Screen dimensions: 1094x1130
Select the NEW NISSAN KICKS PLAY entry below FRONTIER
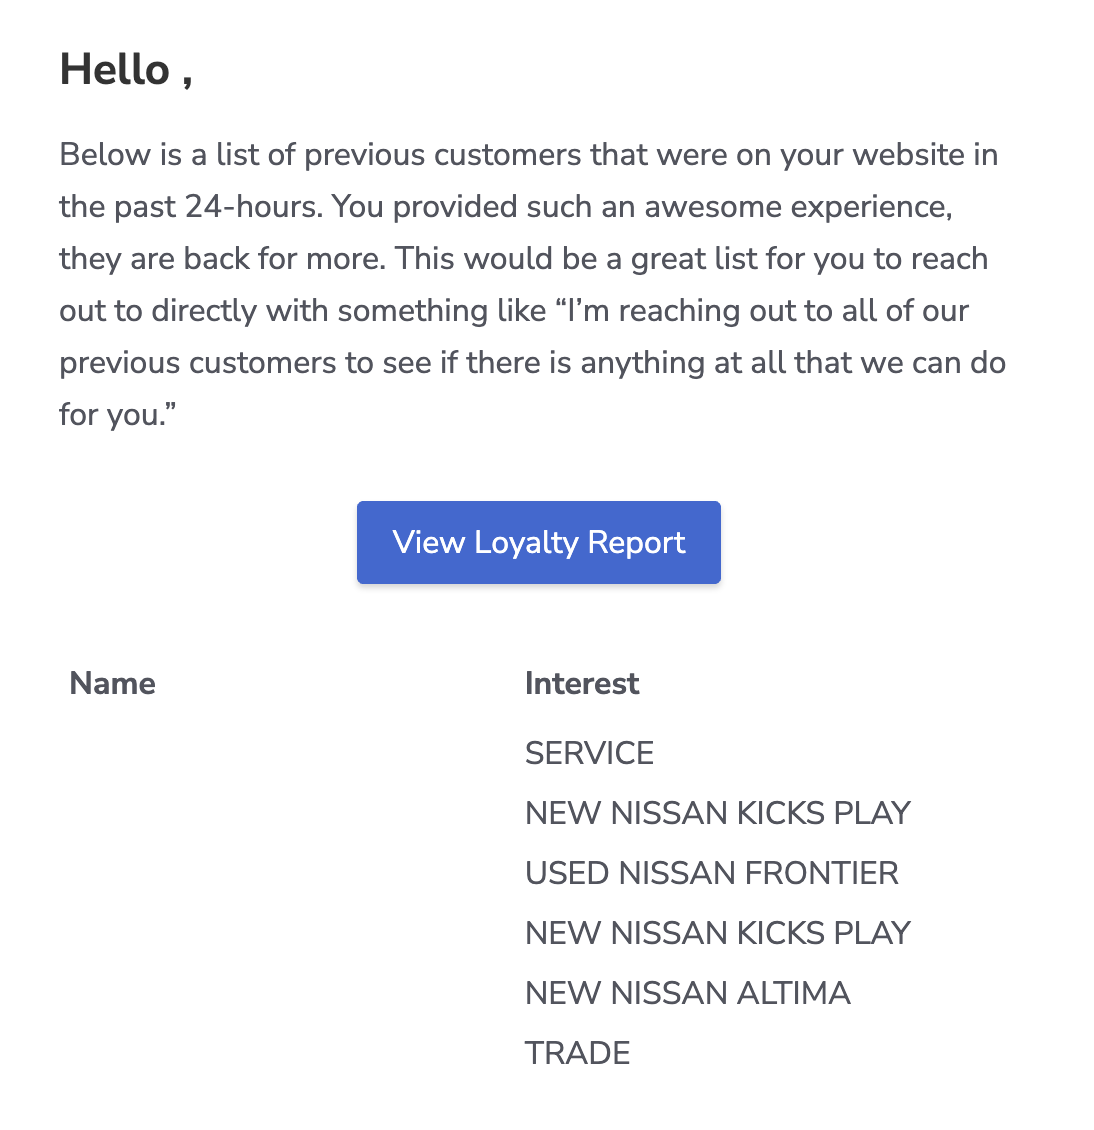(x=717, y=933)
